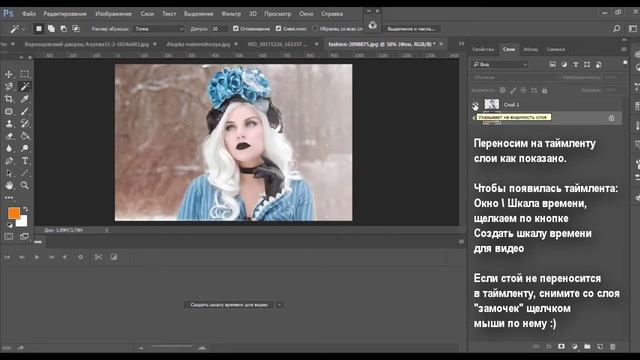
Task: Toggle Lock transparent pixels
Action: 502,91
